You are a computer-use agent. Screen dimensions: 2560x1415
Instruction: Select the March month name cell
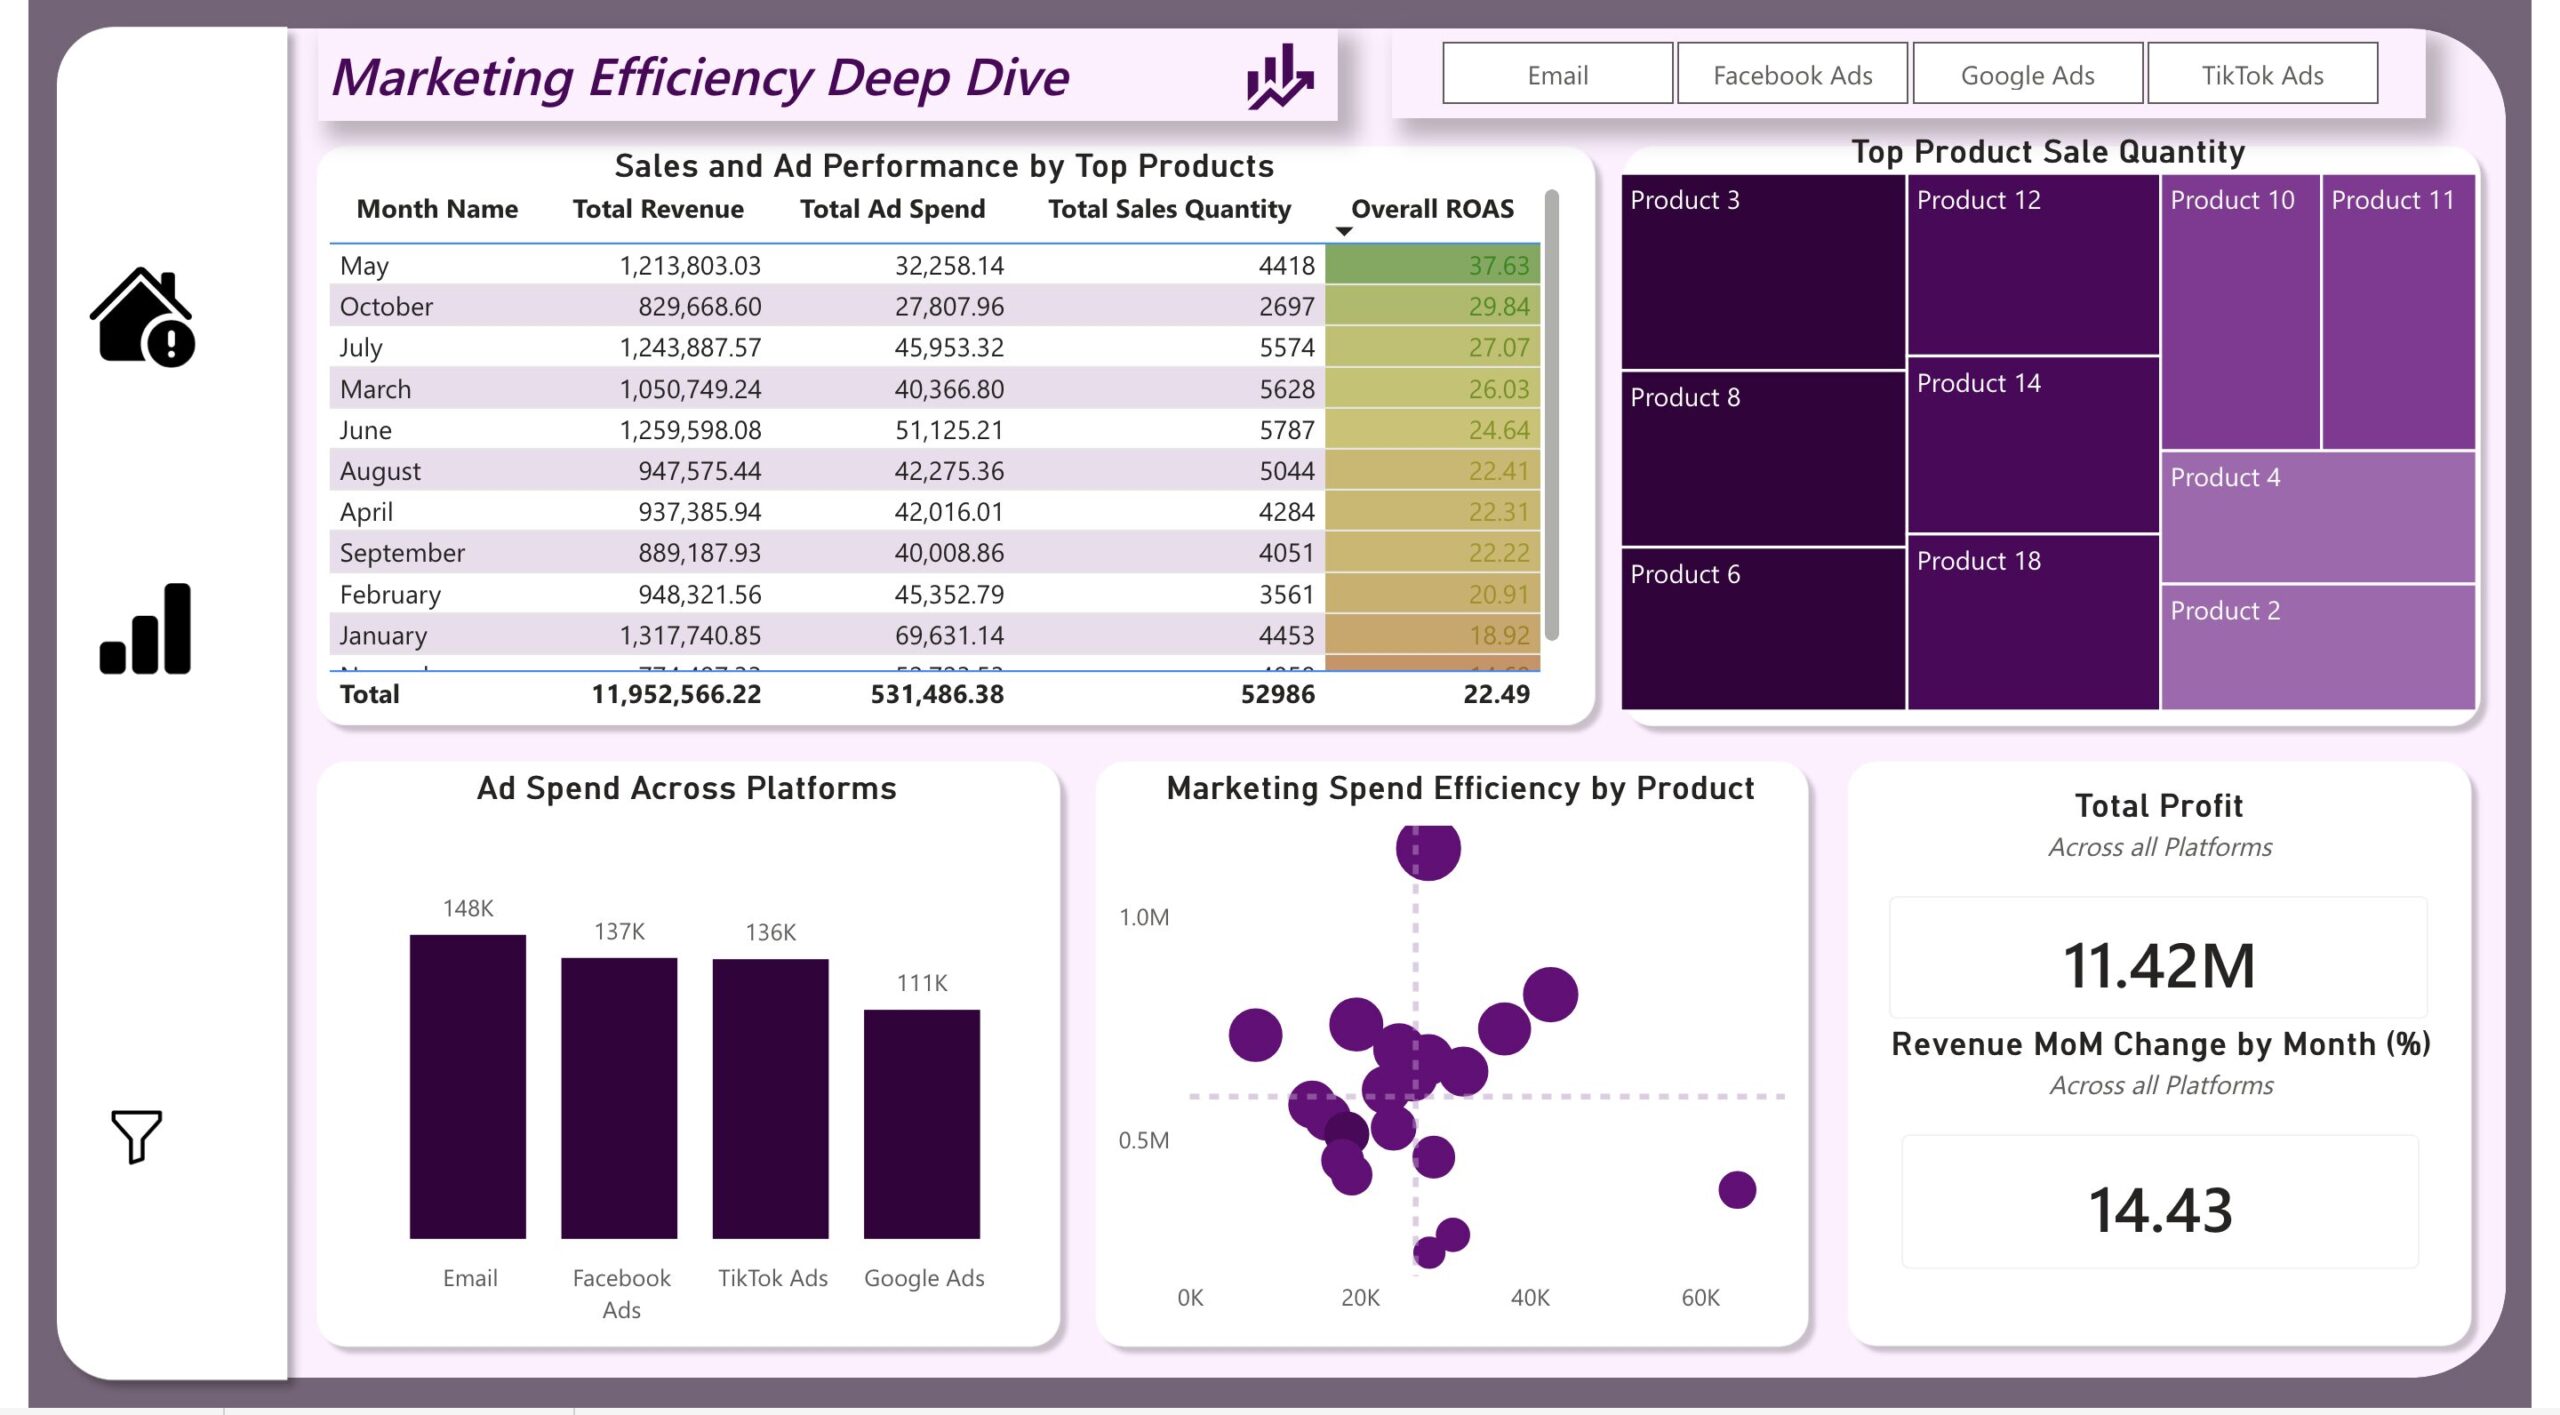[375, 388]
